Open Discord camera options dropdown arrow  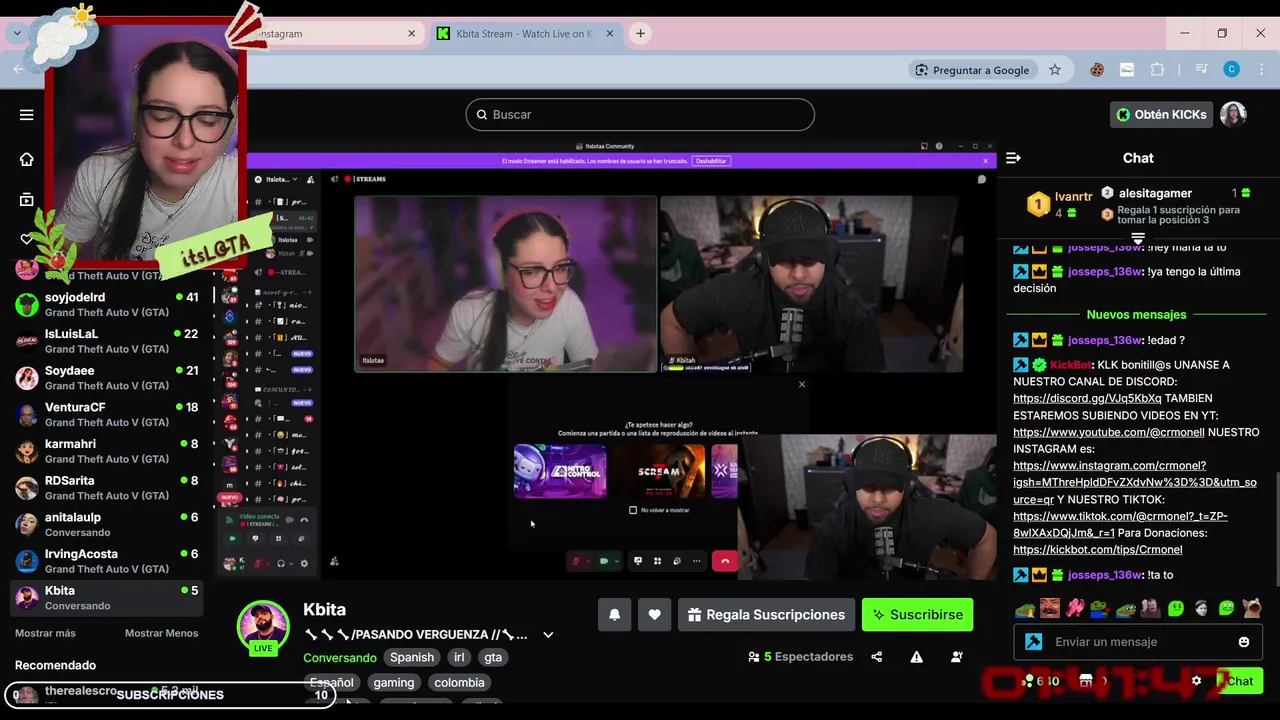(x=617, y=561)
